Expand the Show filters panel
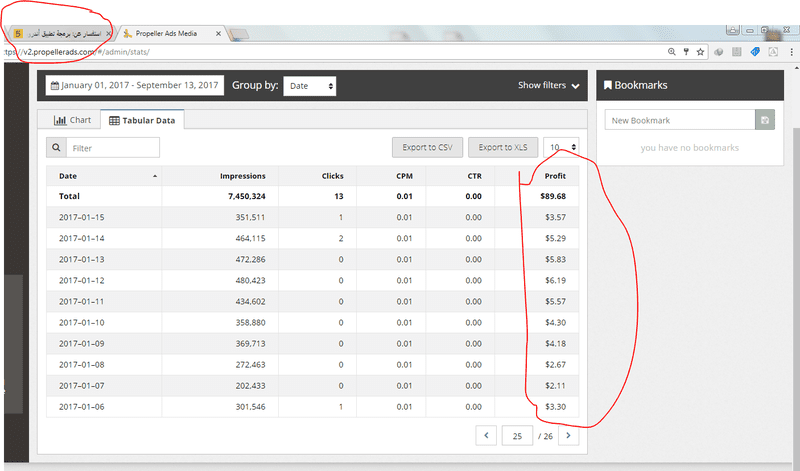Image resolution: width=800 pixels, height=471 pixels. click(x=548, y=86)
